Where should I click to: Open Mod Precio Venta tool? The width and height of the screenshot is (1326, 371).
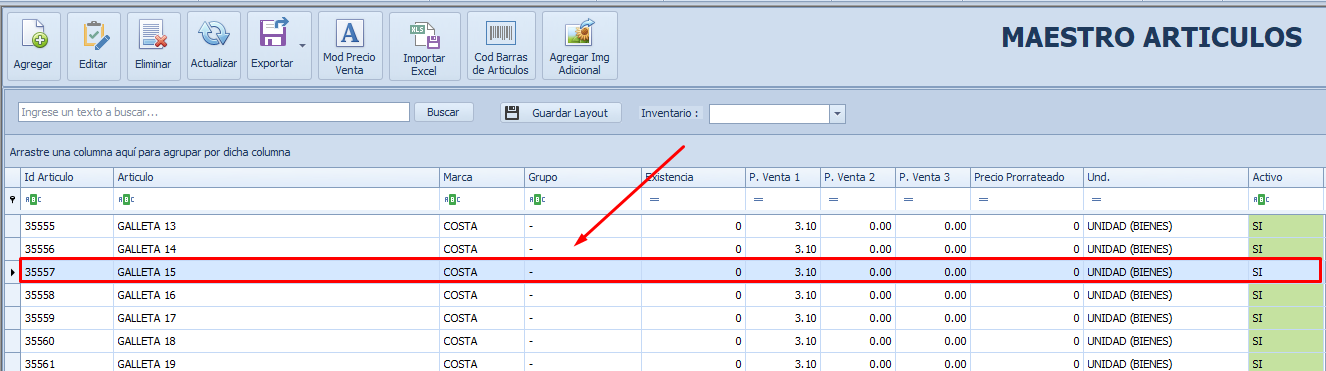pos(350,46)
